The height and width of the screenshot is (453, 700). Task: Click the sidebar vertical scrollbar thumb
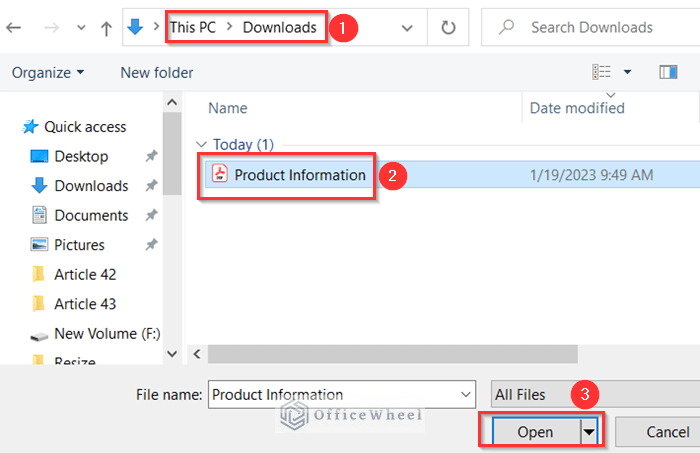(x=172, y=154)
